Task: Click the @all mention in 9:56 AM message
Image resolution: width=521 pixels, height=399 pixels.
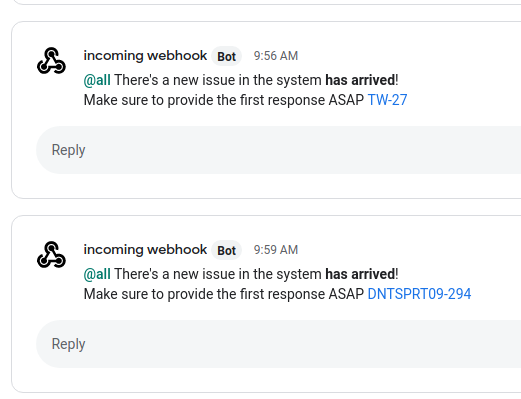Action: (97, 80)
